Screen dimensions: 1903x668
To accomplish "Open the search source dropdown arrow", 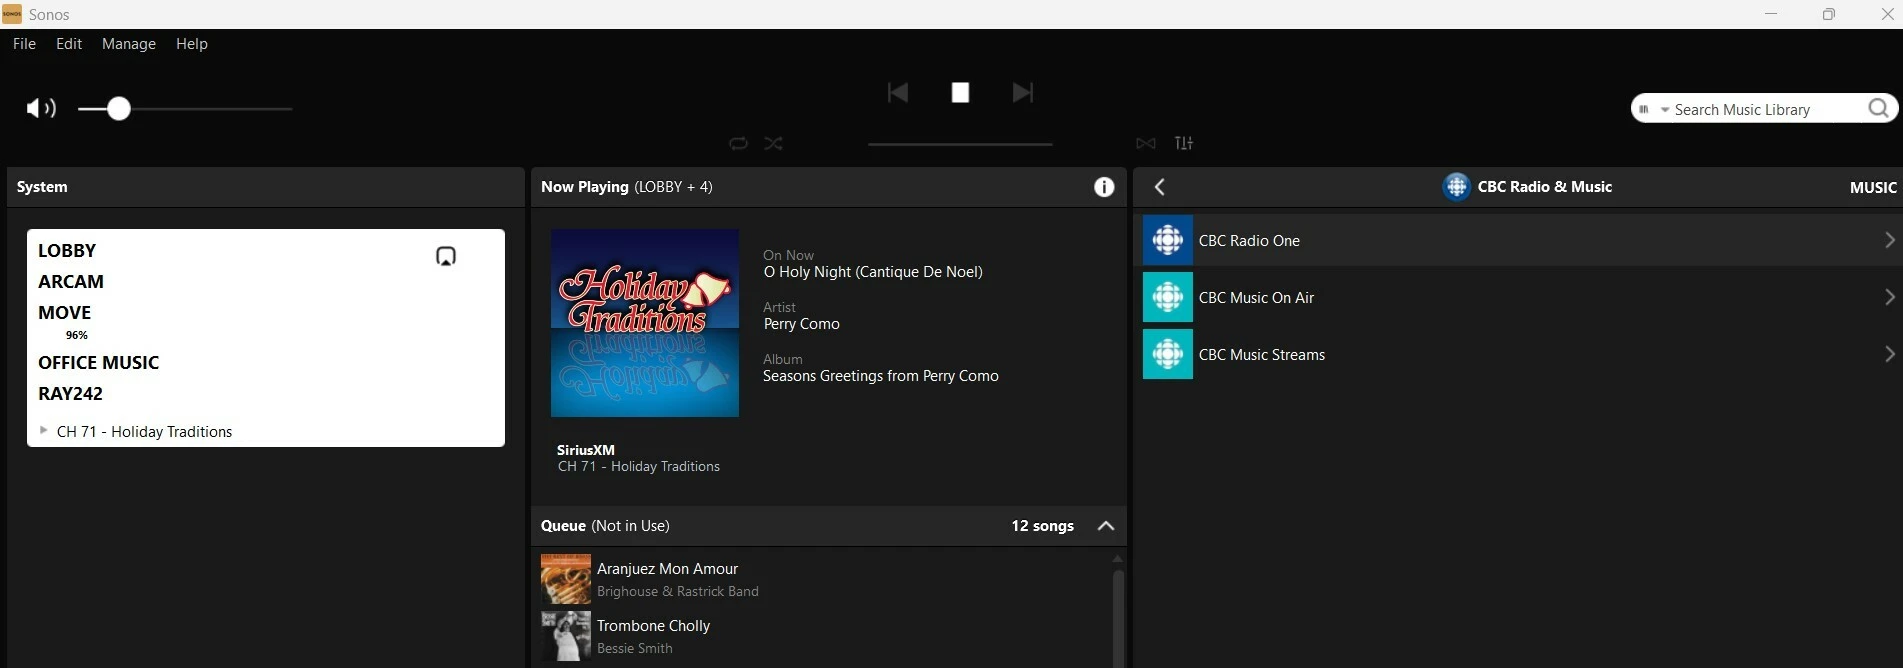I will pyautogui.click(x=1665, y=110).
